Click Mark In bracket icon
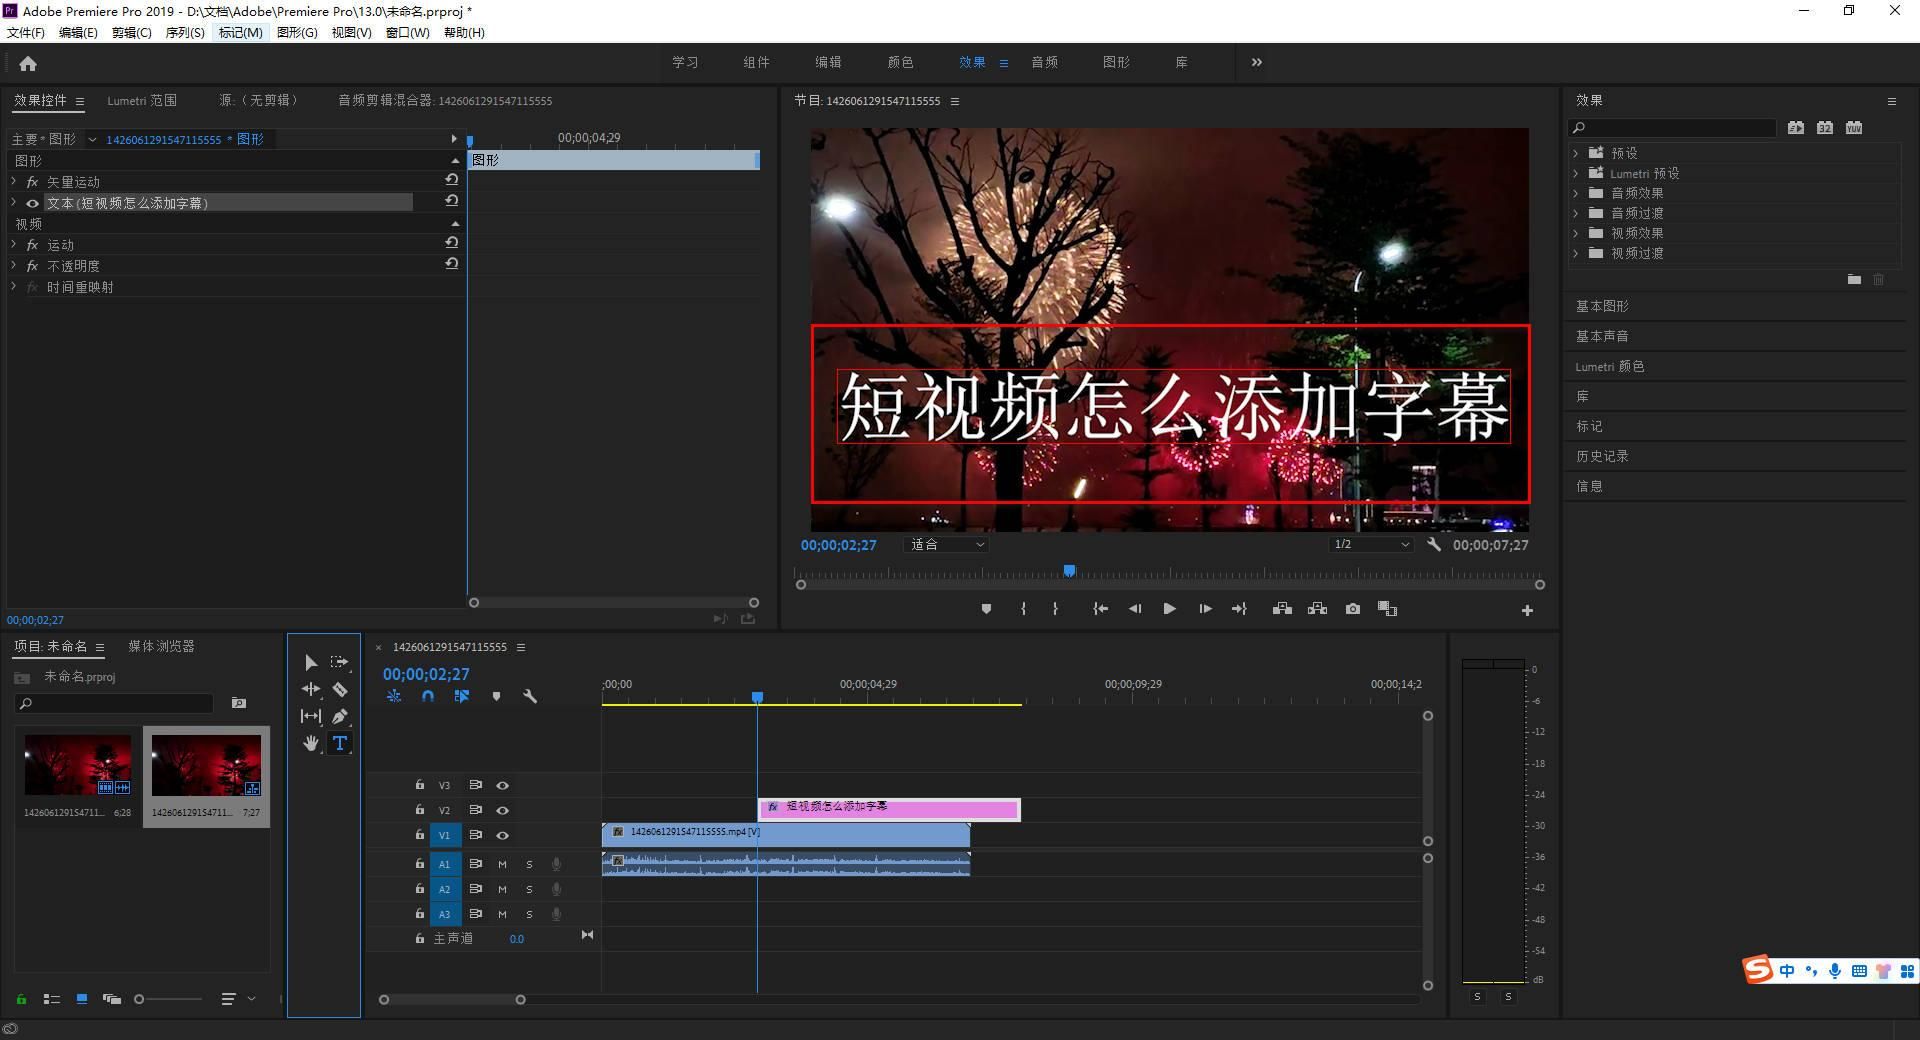 pyautogui.click(x=1023, y=609)
